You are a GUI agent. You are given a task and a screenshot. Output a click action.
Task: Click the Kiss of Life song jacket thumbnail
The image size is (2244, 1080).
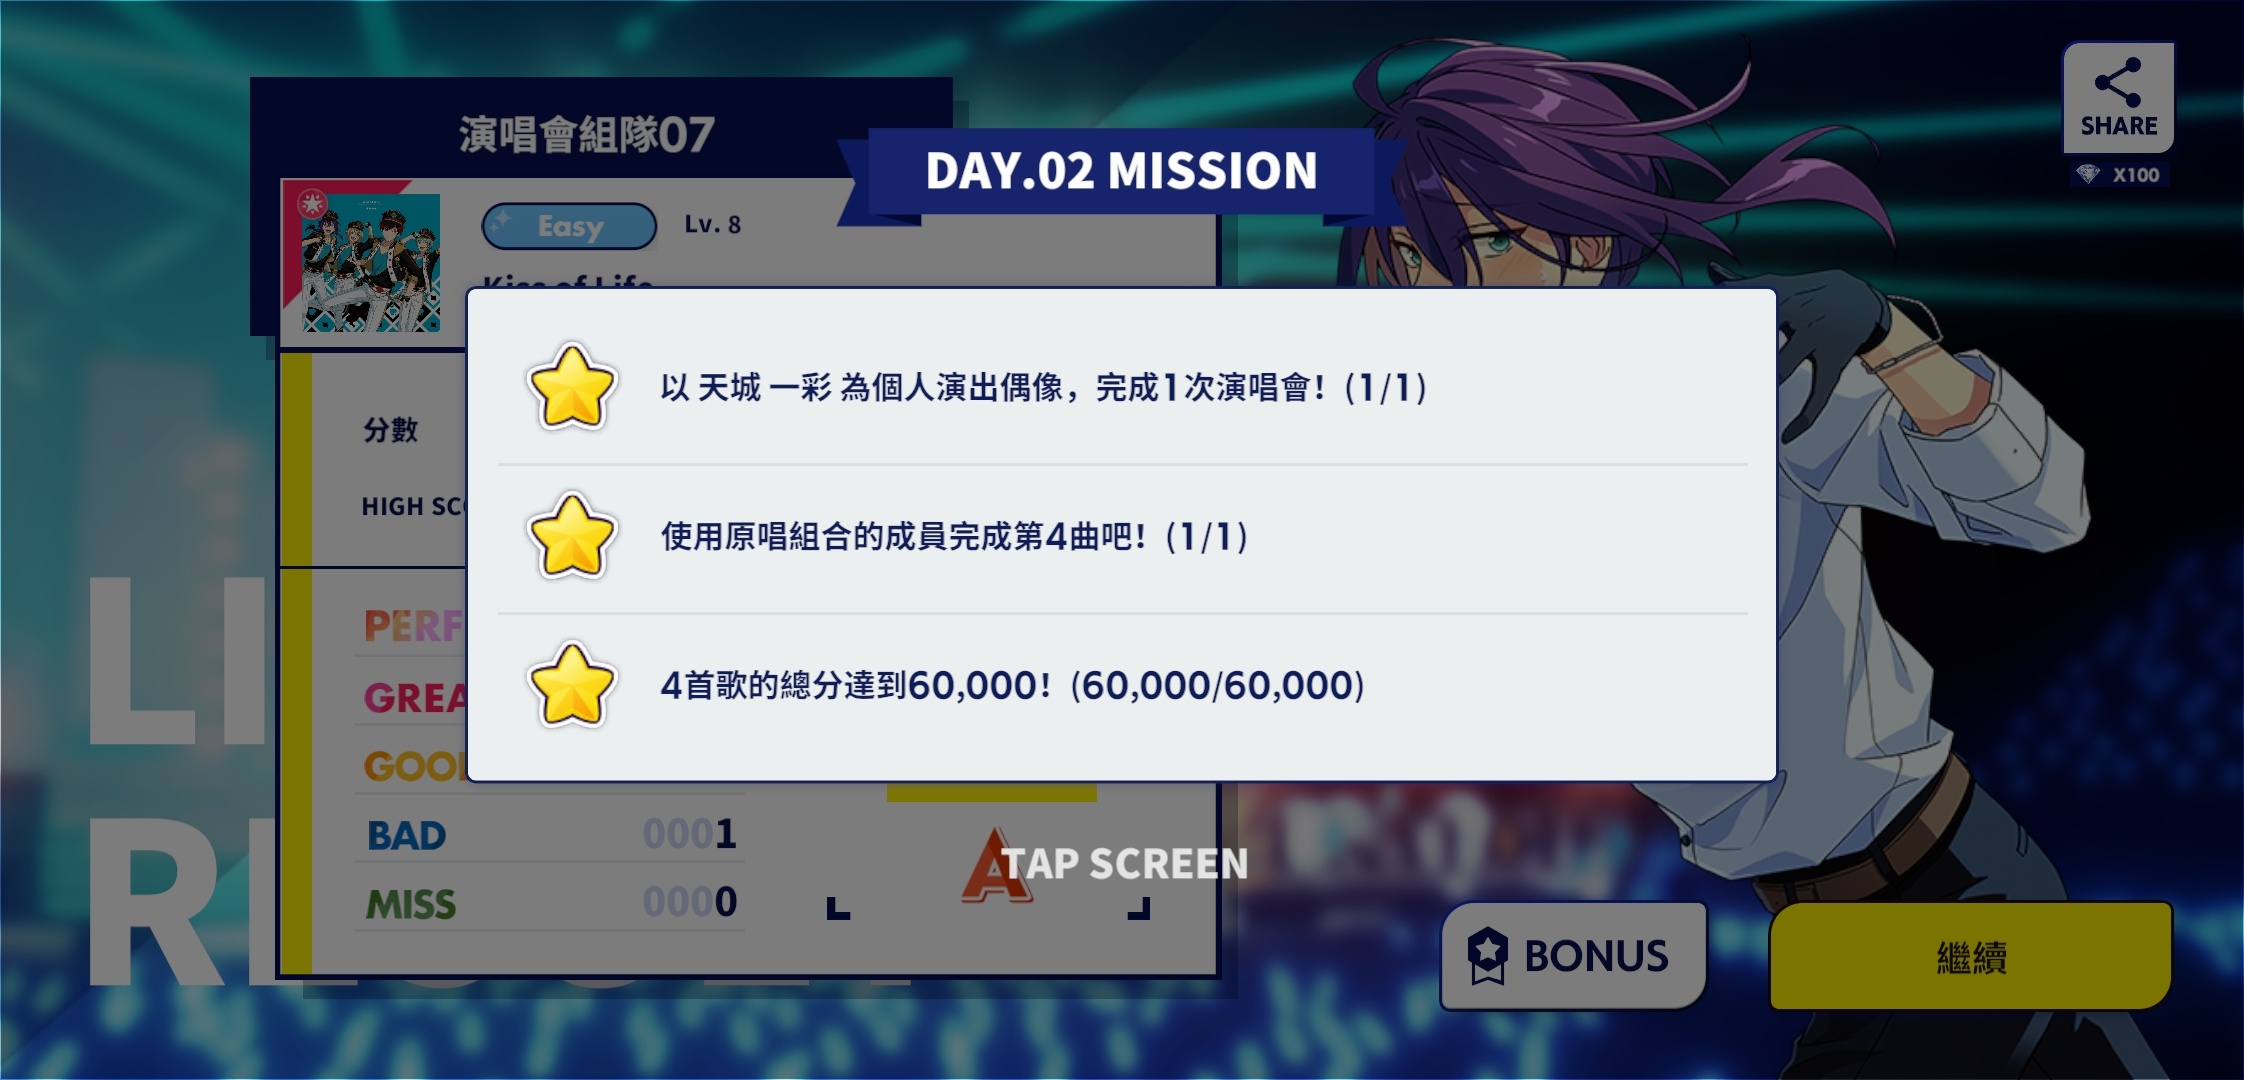click(371, 263)
